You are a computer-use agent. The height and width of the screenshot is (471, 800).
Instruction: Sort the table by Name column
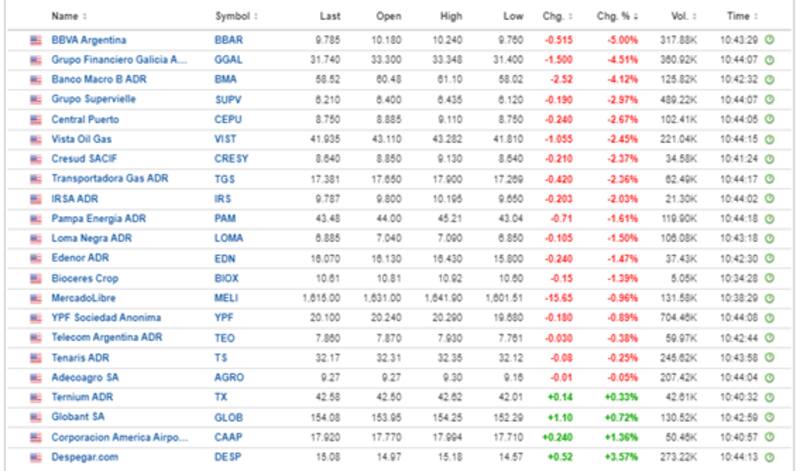tap(68, 16)
